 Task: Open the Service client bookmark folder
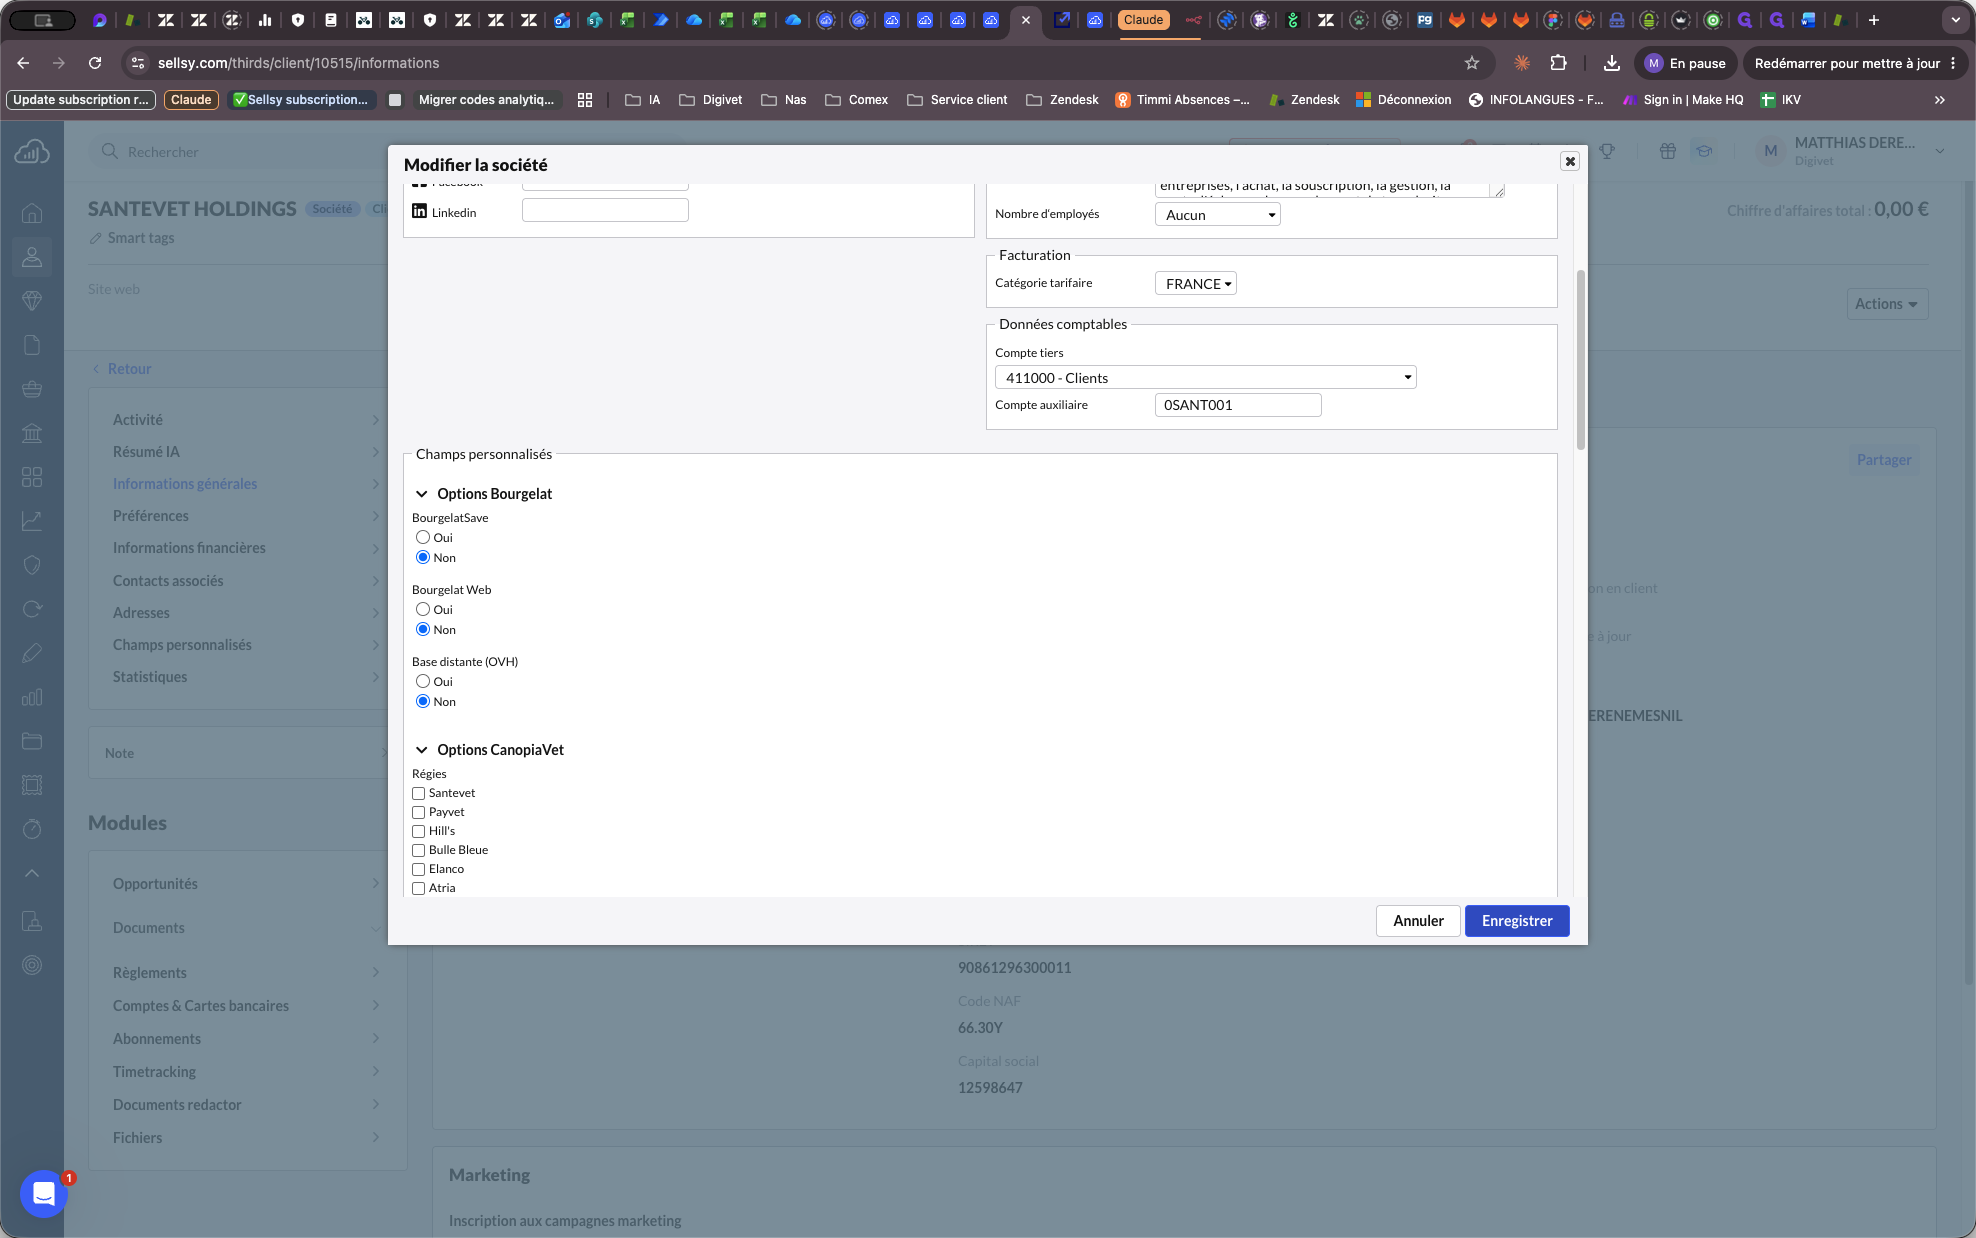click(x=957, y=100)
